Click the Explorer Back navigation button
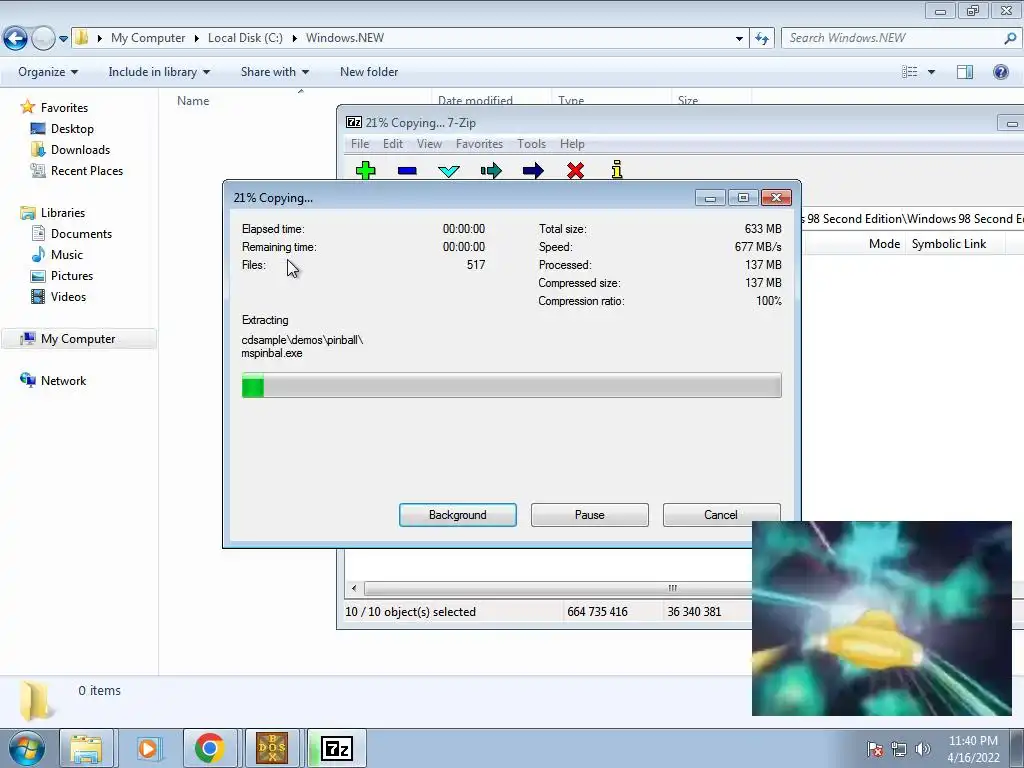The image size is (1024, 768). (x=16, y=39)
